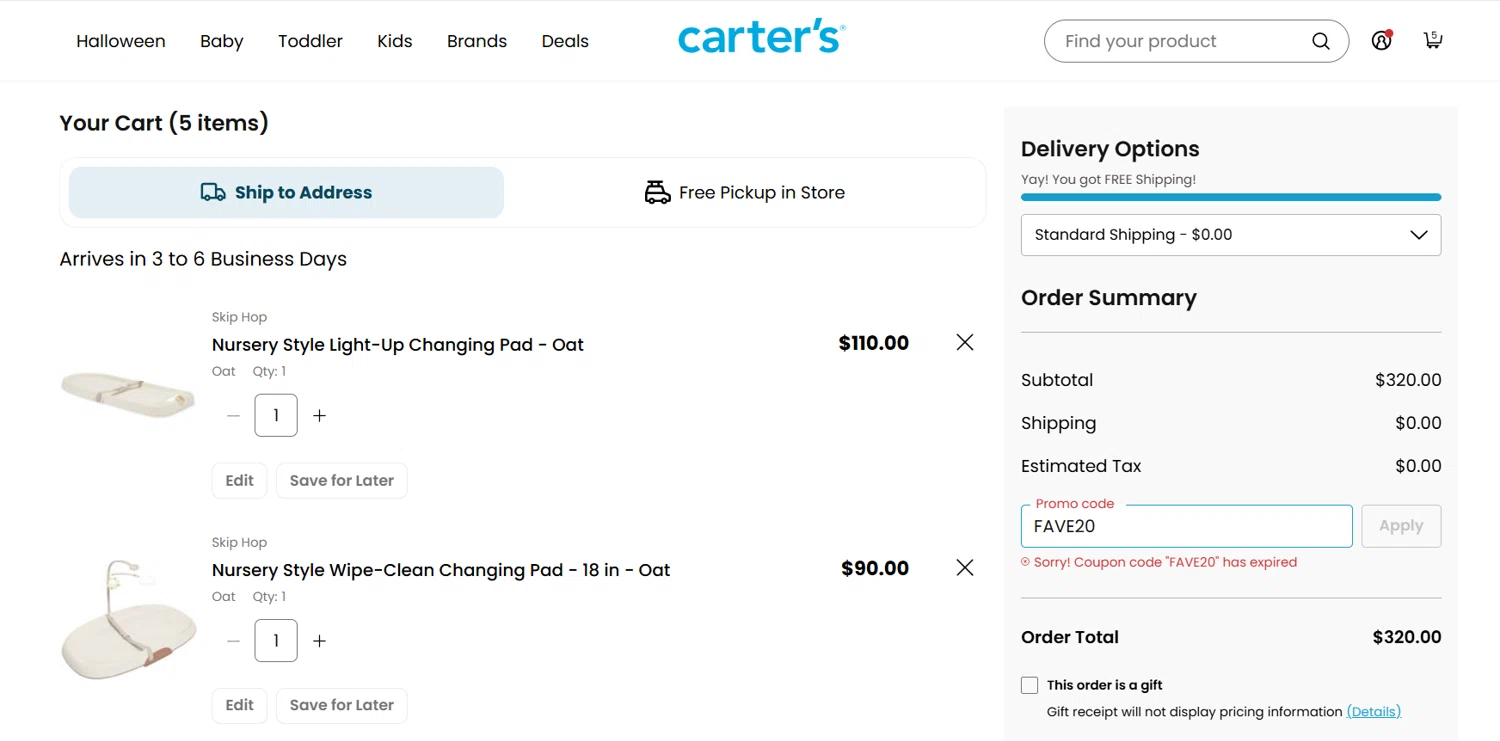Viewport: 1500px width, 741px height.
Task: Go to Carter's logo homepage
Action: pyautogui.click(x=761, y=37)
